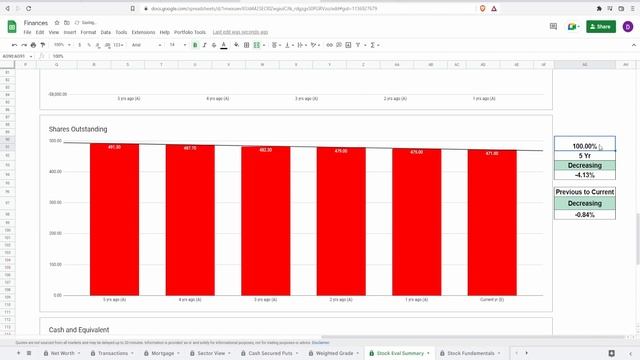Open the Edit menu
Screen dimensions: 640x360
(x=40, y=32)
